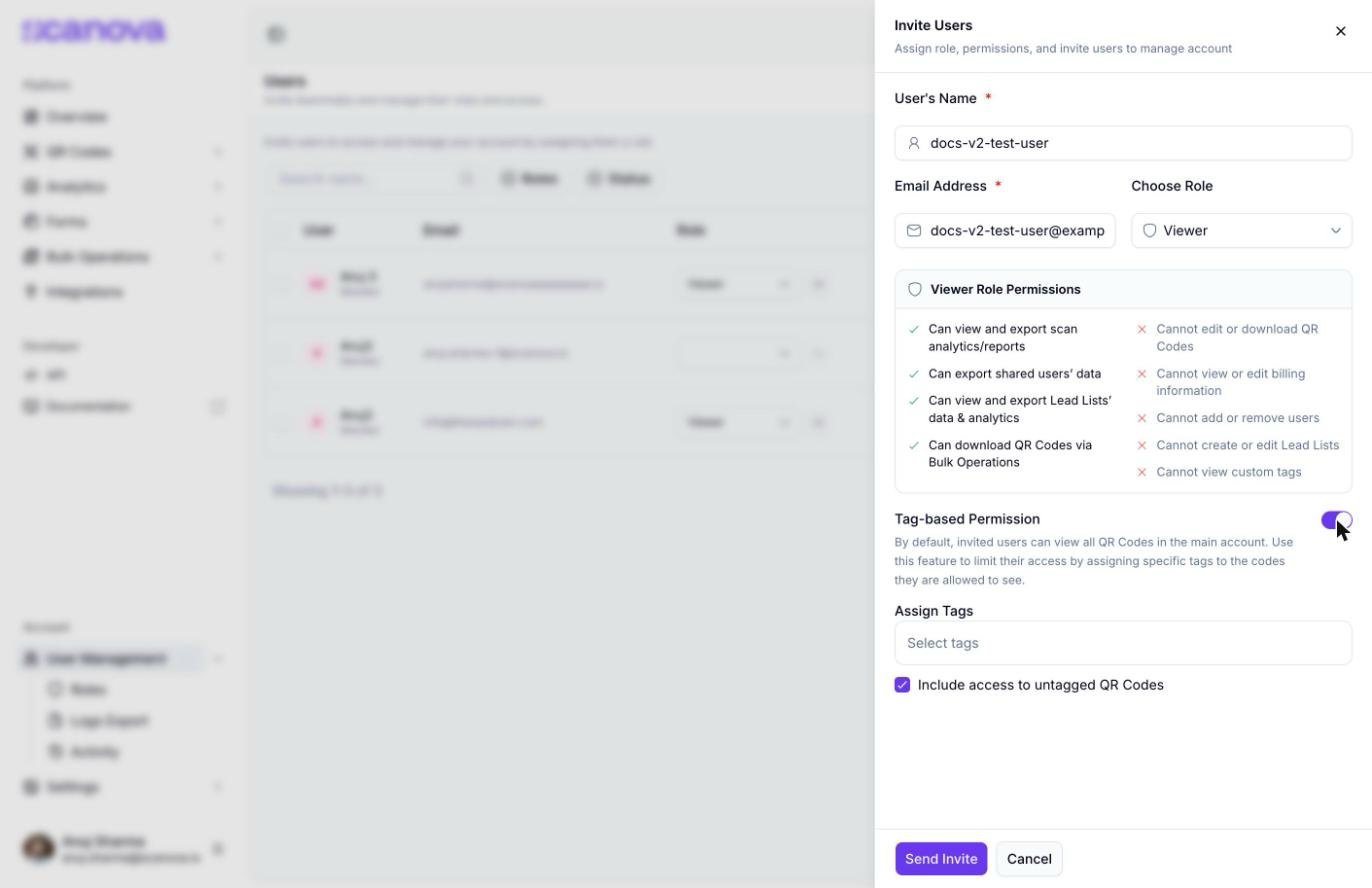Click the Cancel button

1029,859
